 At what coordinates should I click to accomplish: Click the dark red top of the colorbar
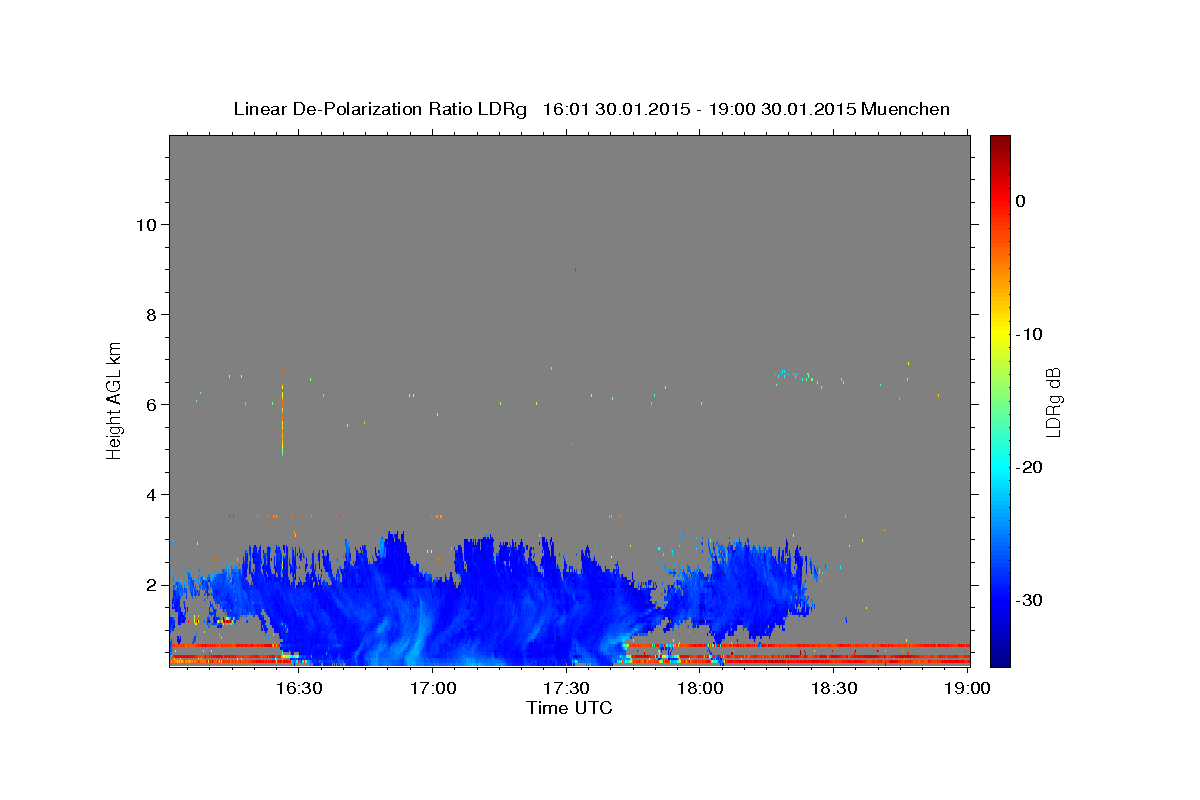click(x=1000, y=145)
